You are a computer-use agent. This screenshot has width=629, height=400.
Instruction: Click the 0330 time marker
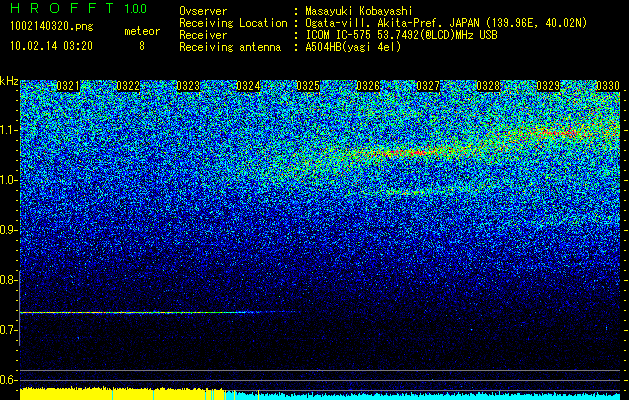[608, 86]
